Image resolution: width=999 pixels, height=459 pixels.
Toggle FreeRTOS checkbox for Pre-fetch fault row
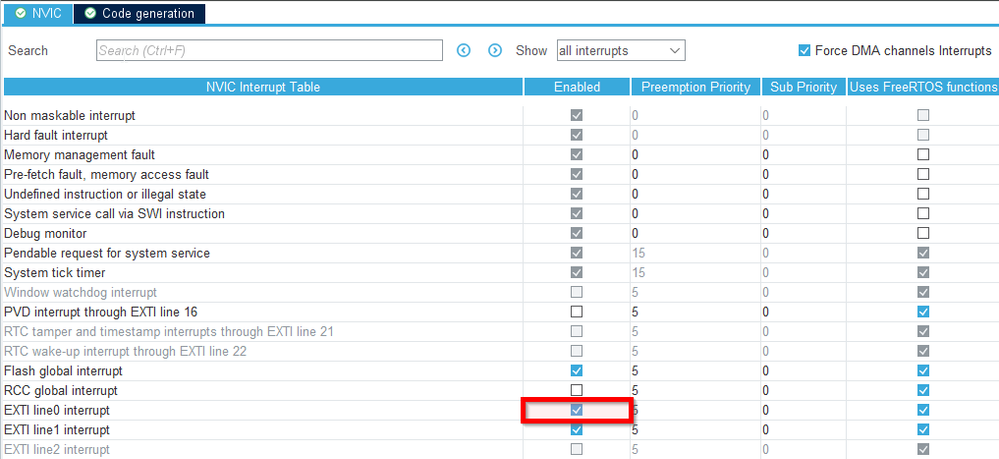click(923, 175)
